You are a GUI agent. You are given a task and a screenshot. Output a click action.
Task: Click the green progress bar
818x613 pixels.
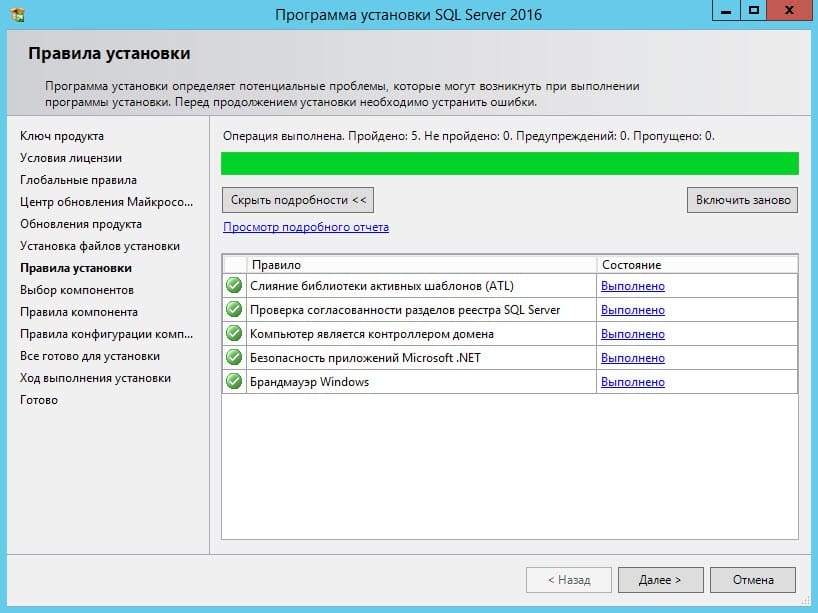click(509, 164)
